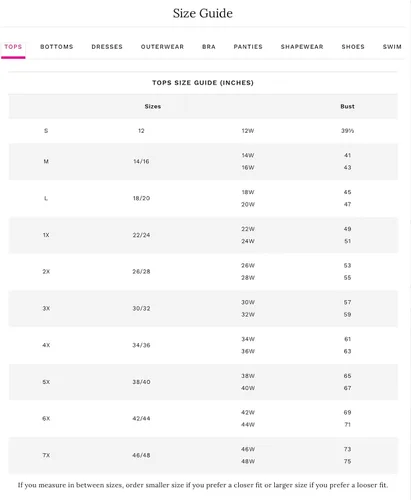This screenshot has height=500, width=411.
Task: Click the Bust column header
Action: (x=347, y=106)
